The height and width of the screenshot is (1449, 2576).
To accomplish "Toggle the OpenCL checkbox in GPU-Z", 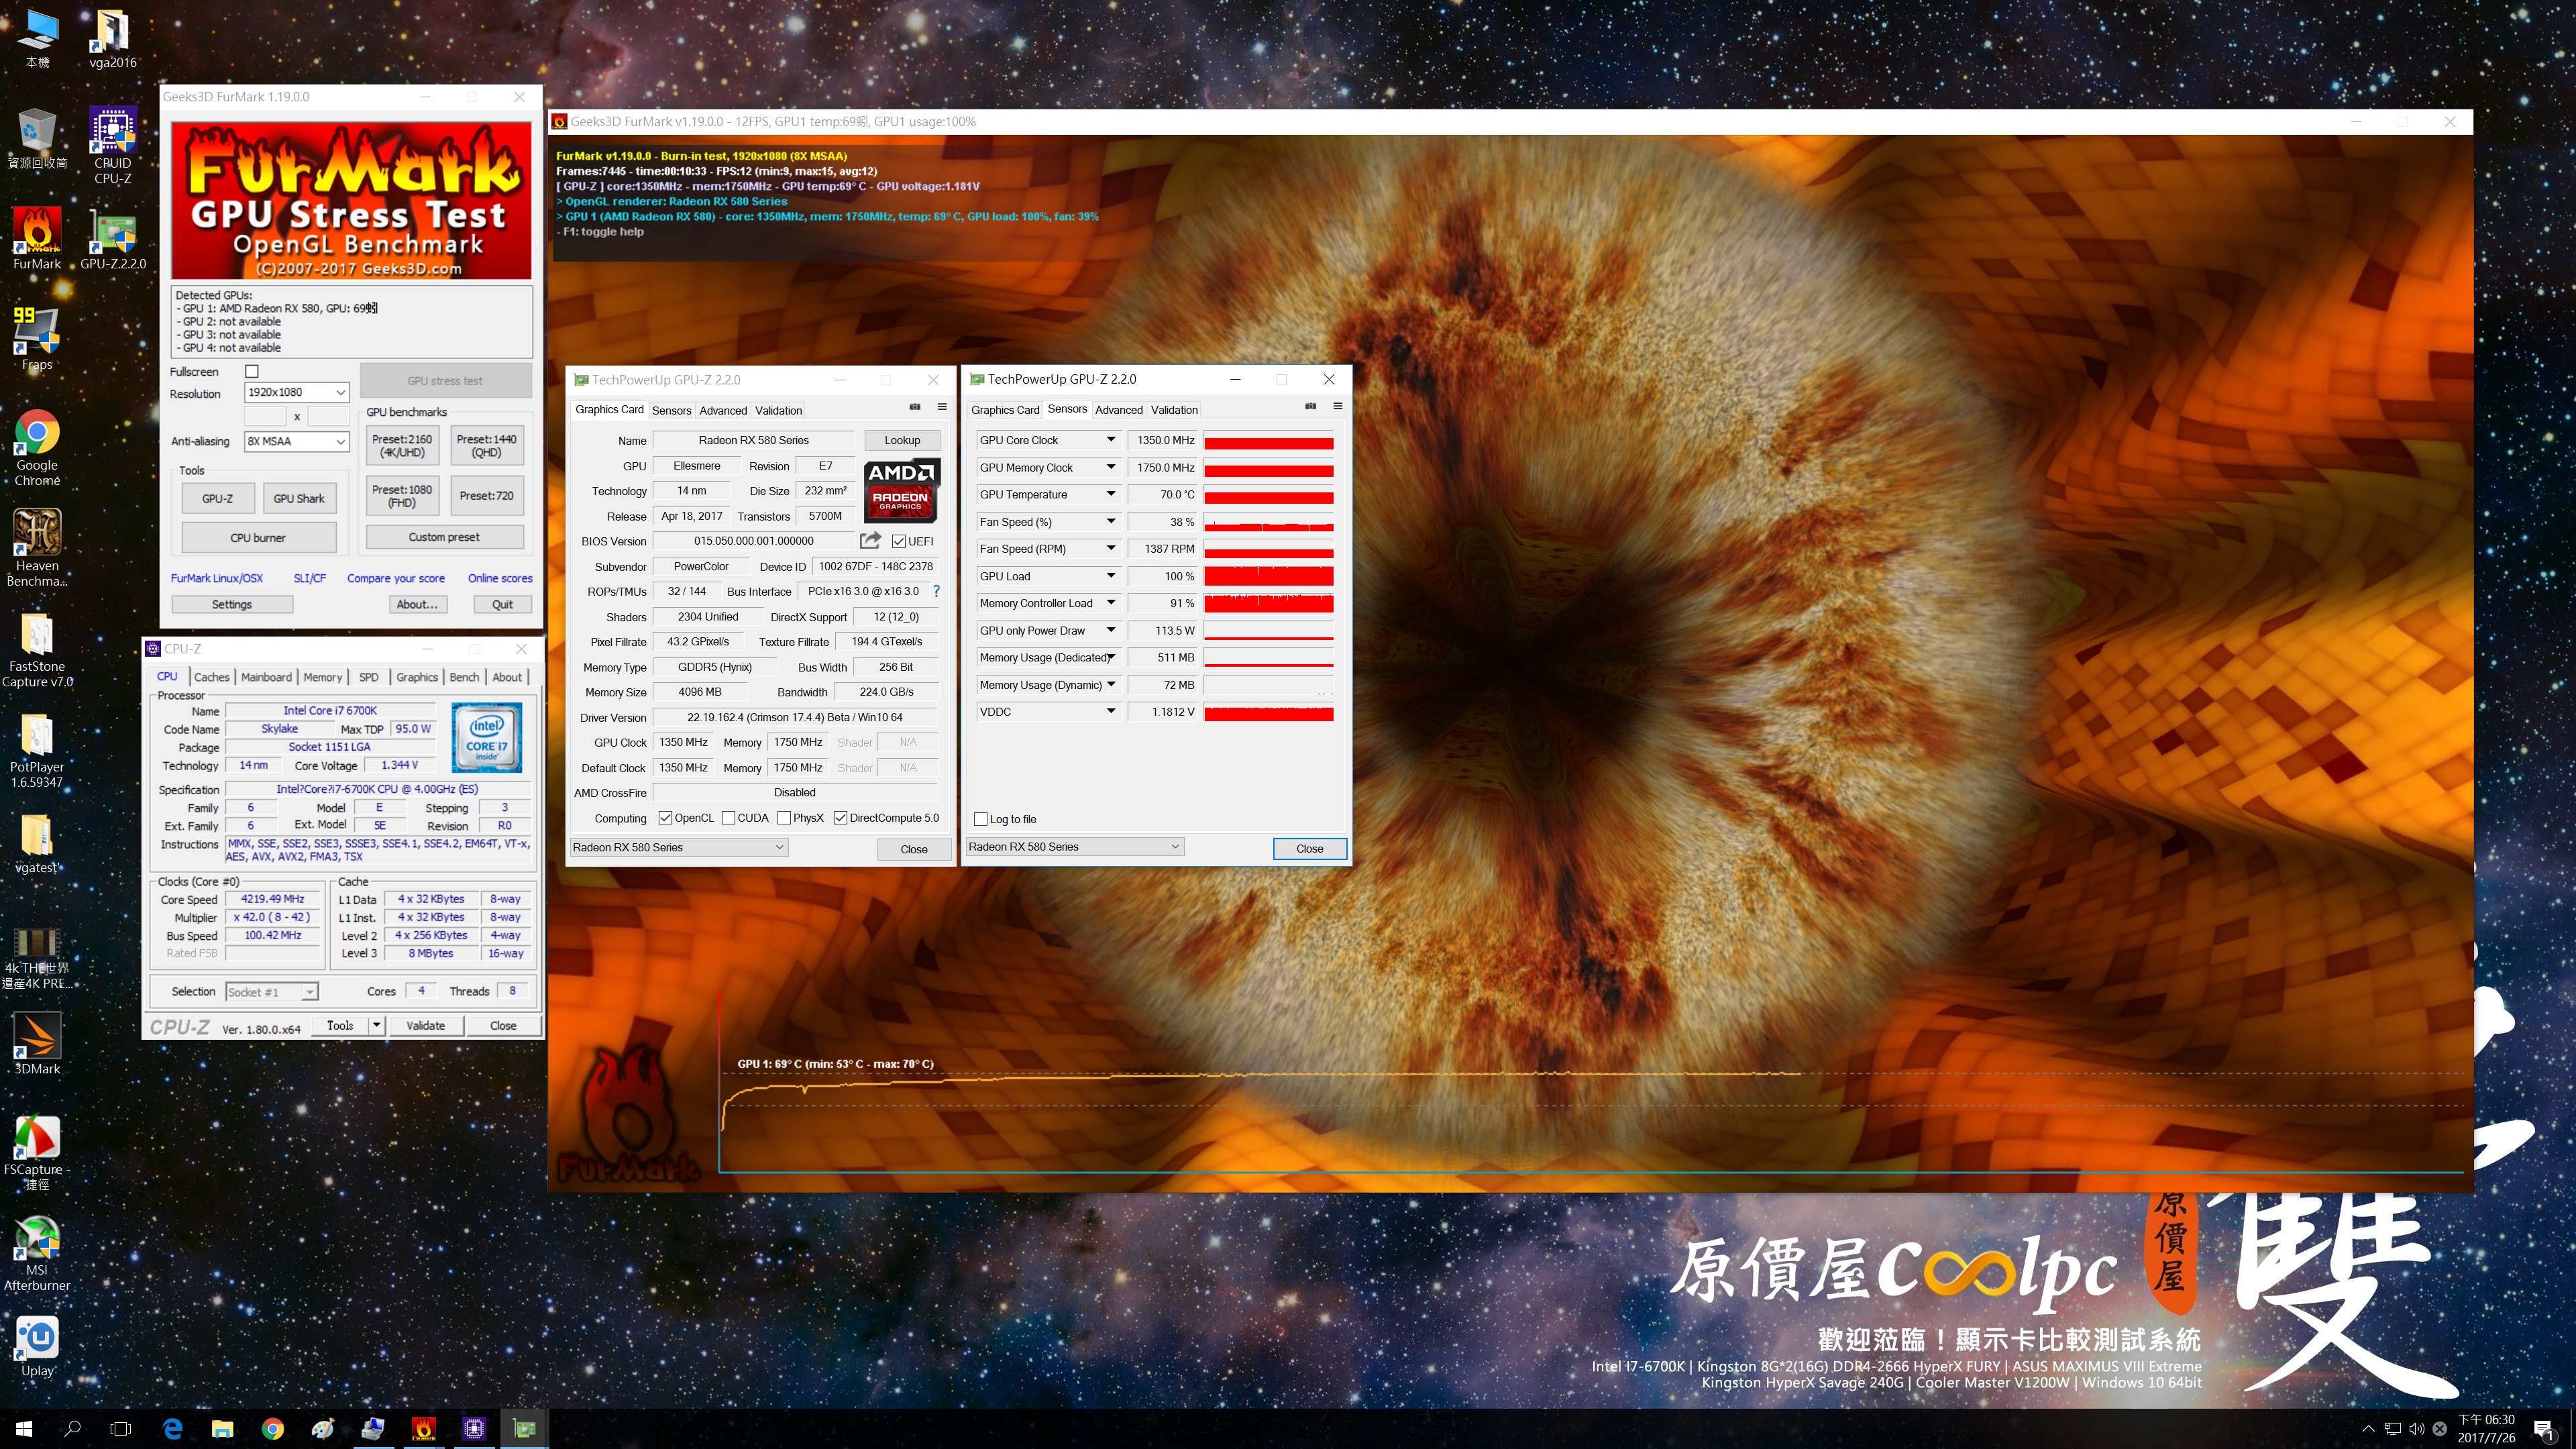I will pyautogui.click(x=665, y=818).
